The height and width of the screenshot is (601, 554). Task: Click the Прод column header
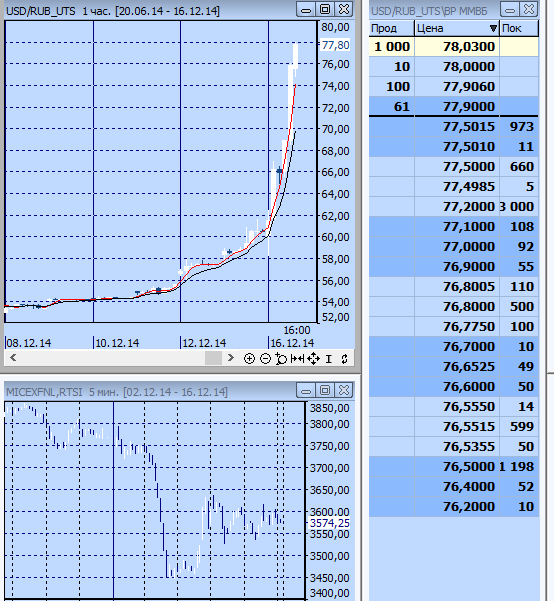point(391,28)
